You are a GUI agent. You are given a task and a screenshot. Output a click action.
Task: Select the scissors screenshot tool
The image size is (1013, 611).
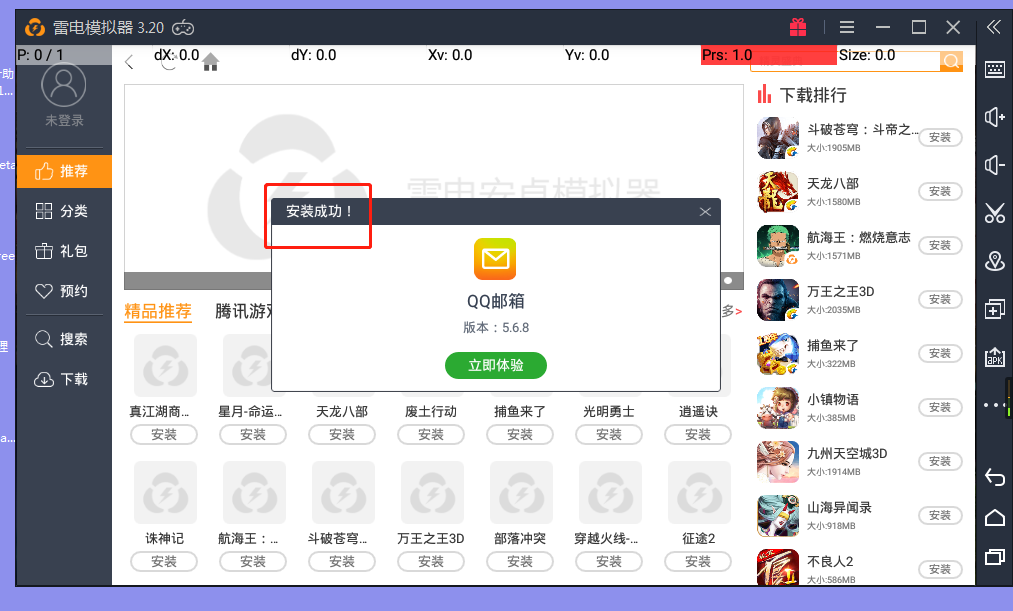click(x=995, y=212)
